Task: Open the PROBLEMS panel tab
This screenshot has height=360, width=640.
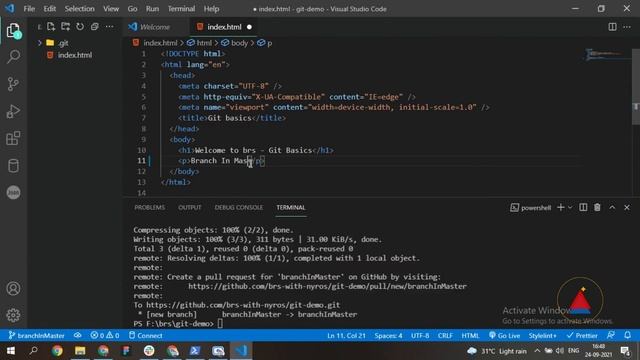Action: pos(149,207)
